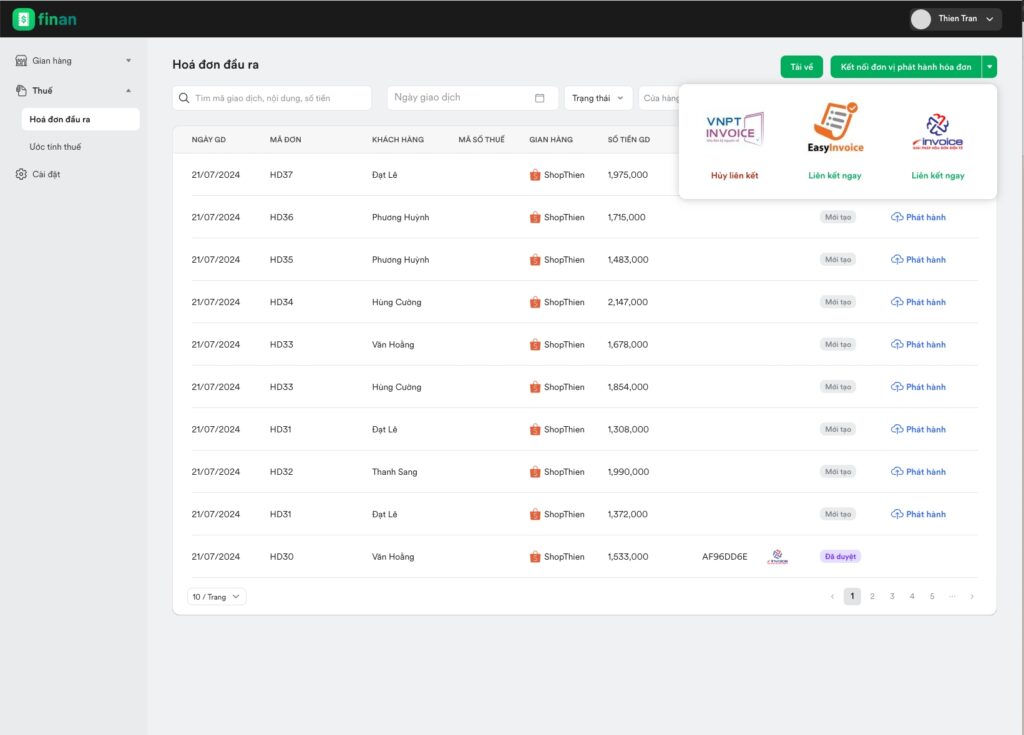This screenshot has width=1024, height=735.
Task: Click Kết nối đơn vị phát hành hóa đơn
Action: (x=906, y=67)
